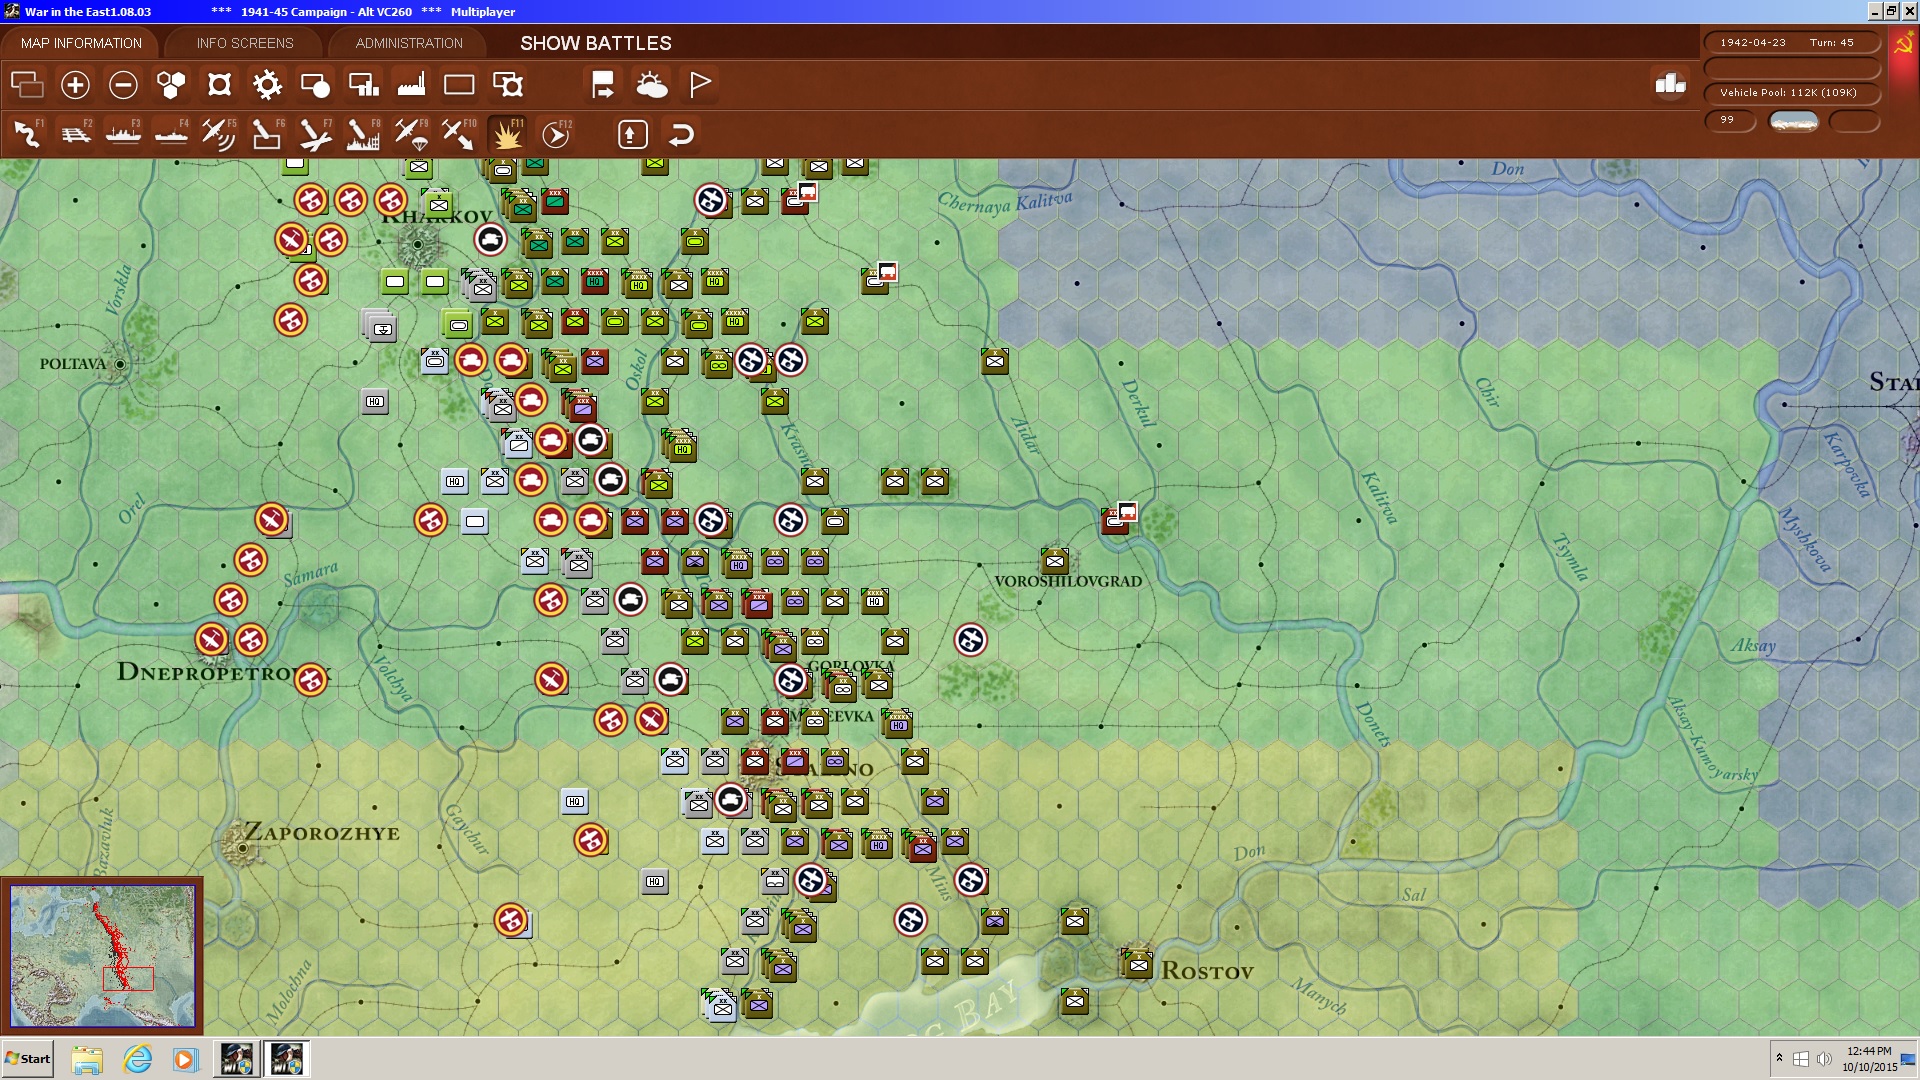Select the F5 air recon mode icon
Viewport: 1920px width, 1080px height.
(218, 134)
